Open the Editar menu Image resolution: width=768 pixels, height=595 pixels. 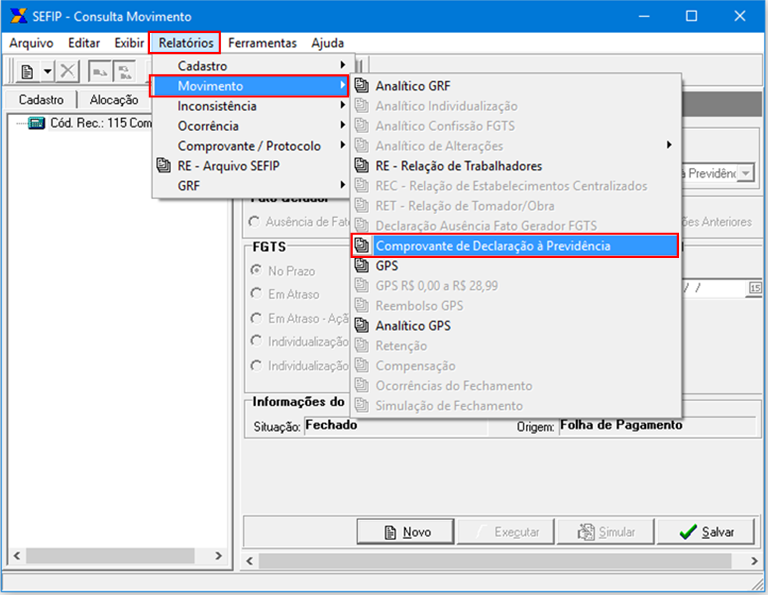click(x=84, y=43)
